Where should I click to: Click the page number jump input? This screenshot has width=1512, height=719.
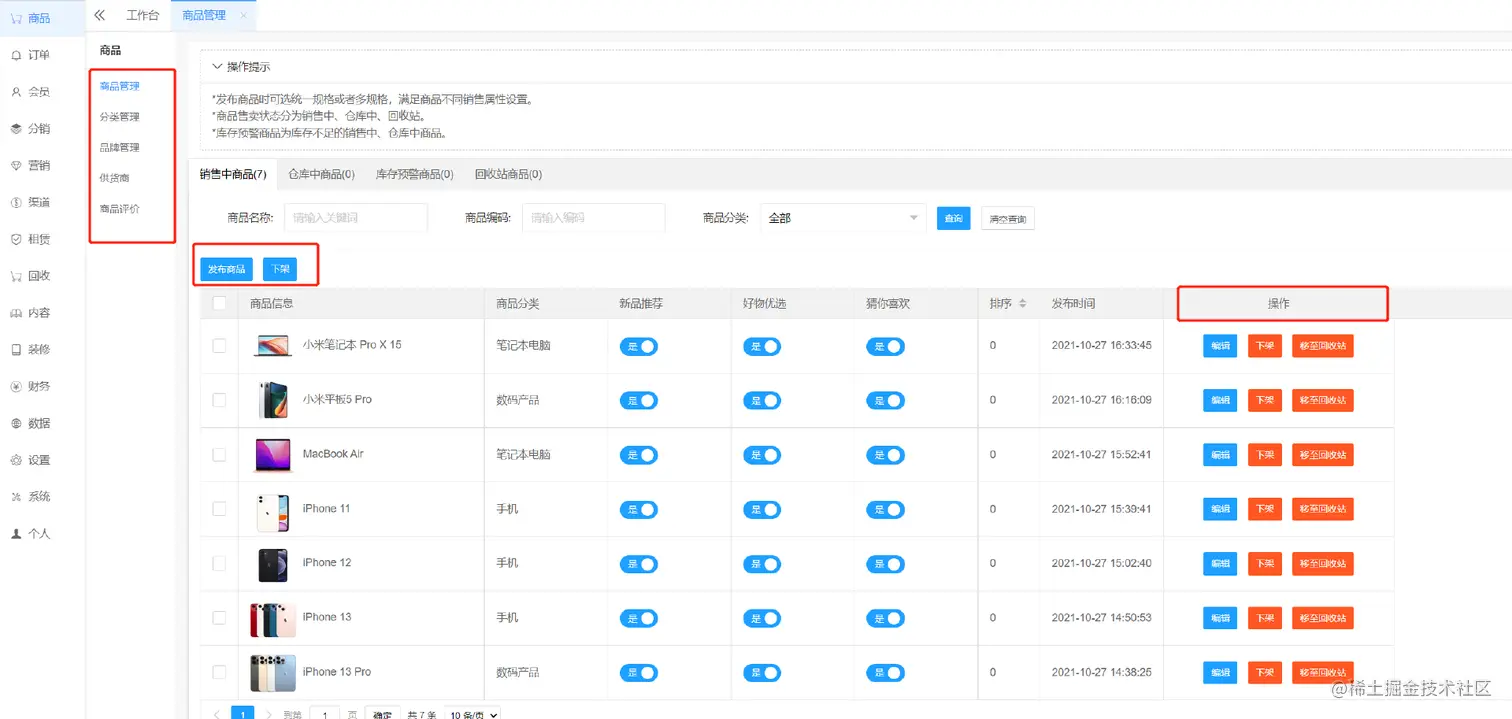[x=324, y=714]
